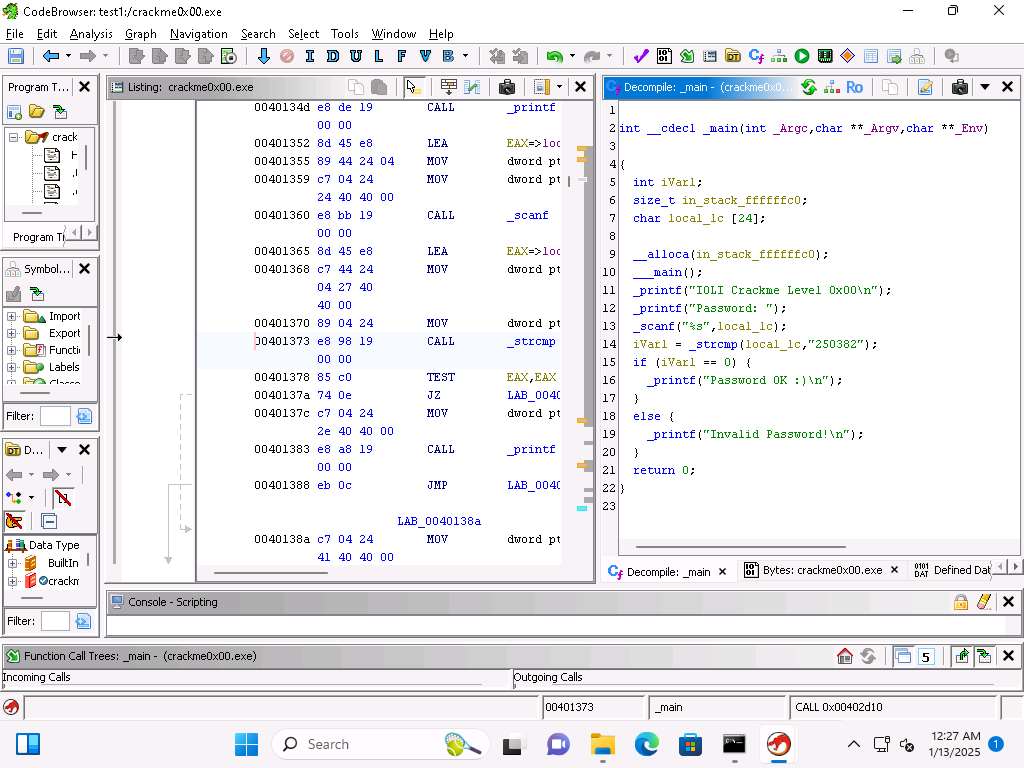Toggle the Ro read-only button in Decompile
This screenshot has height=768, width=1024.
pos(854,87)
